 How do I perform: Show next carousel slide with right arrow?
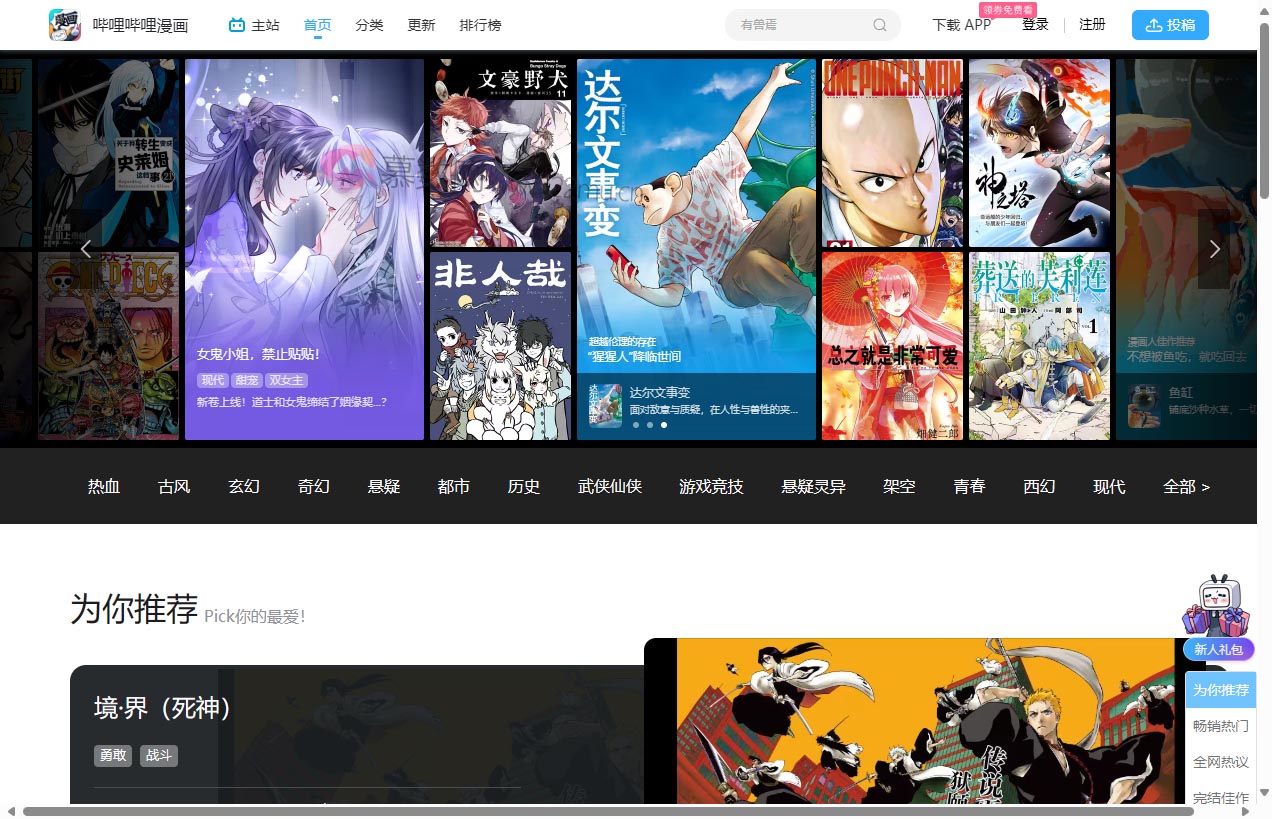tap(1214, 249)
